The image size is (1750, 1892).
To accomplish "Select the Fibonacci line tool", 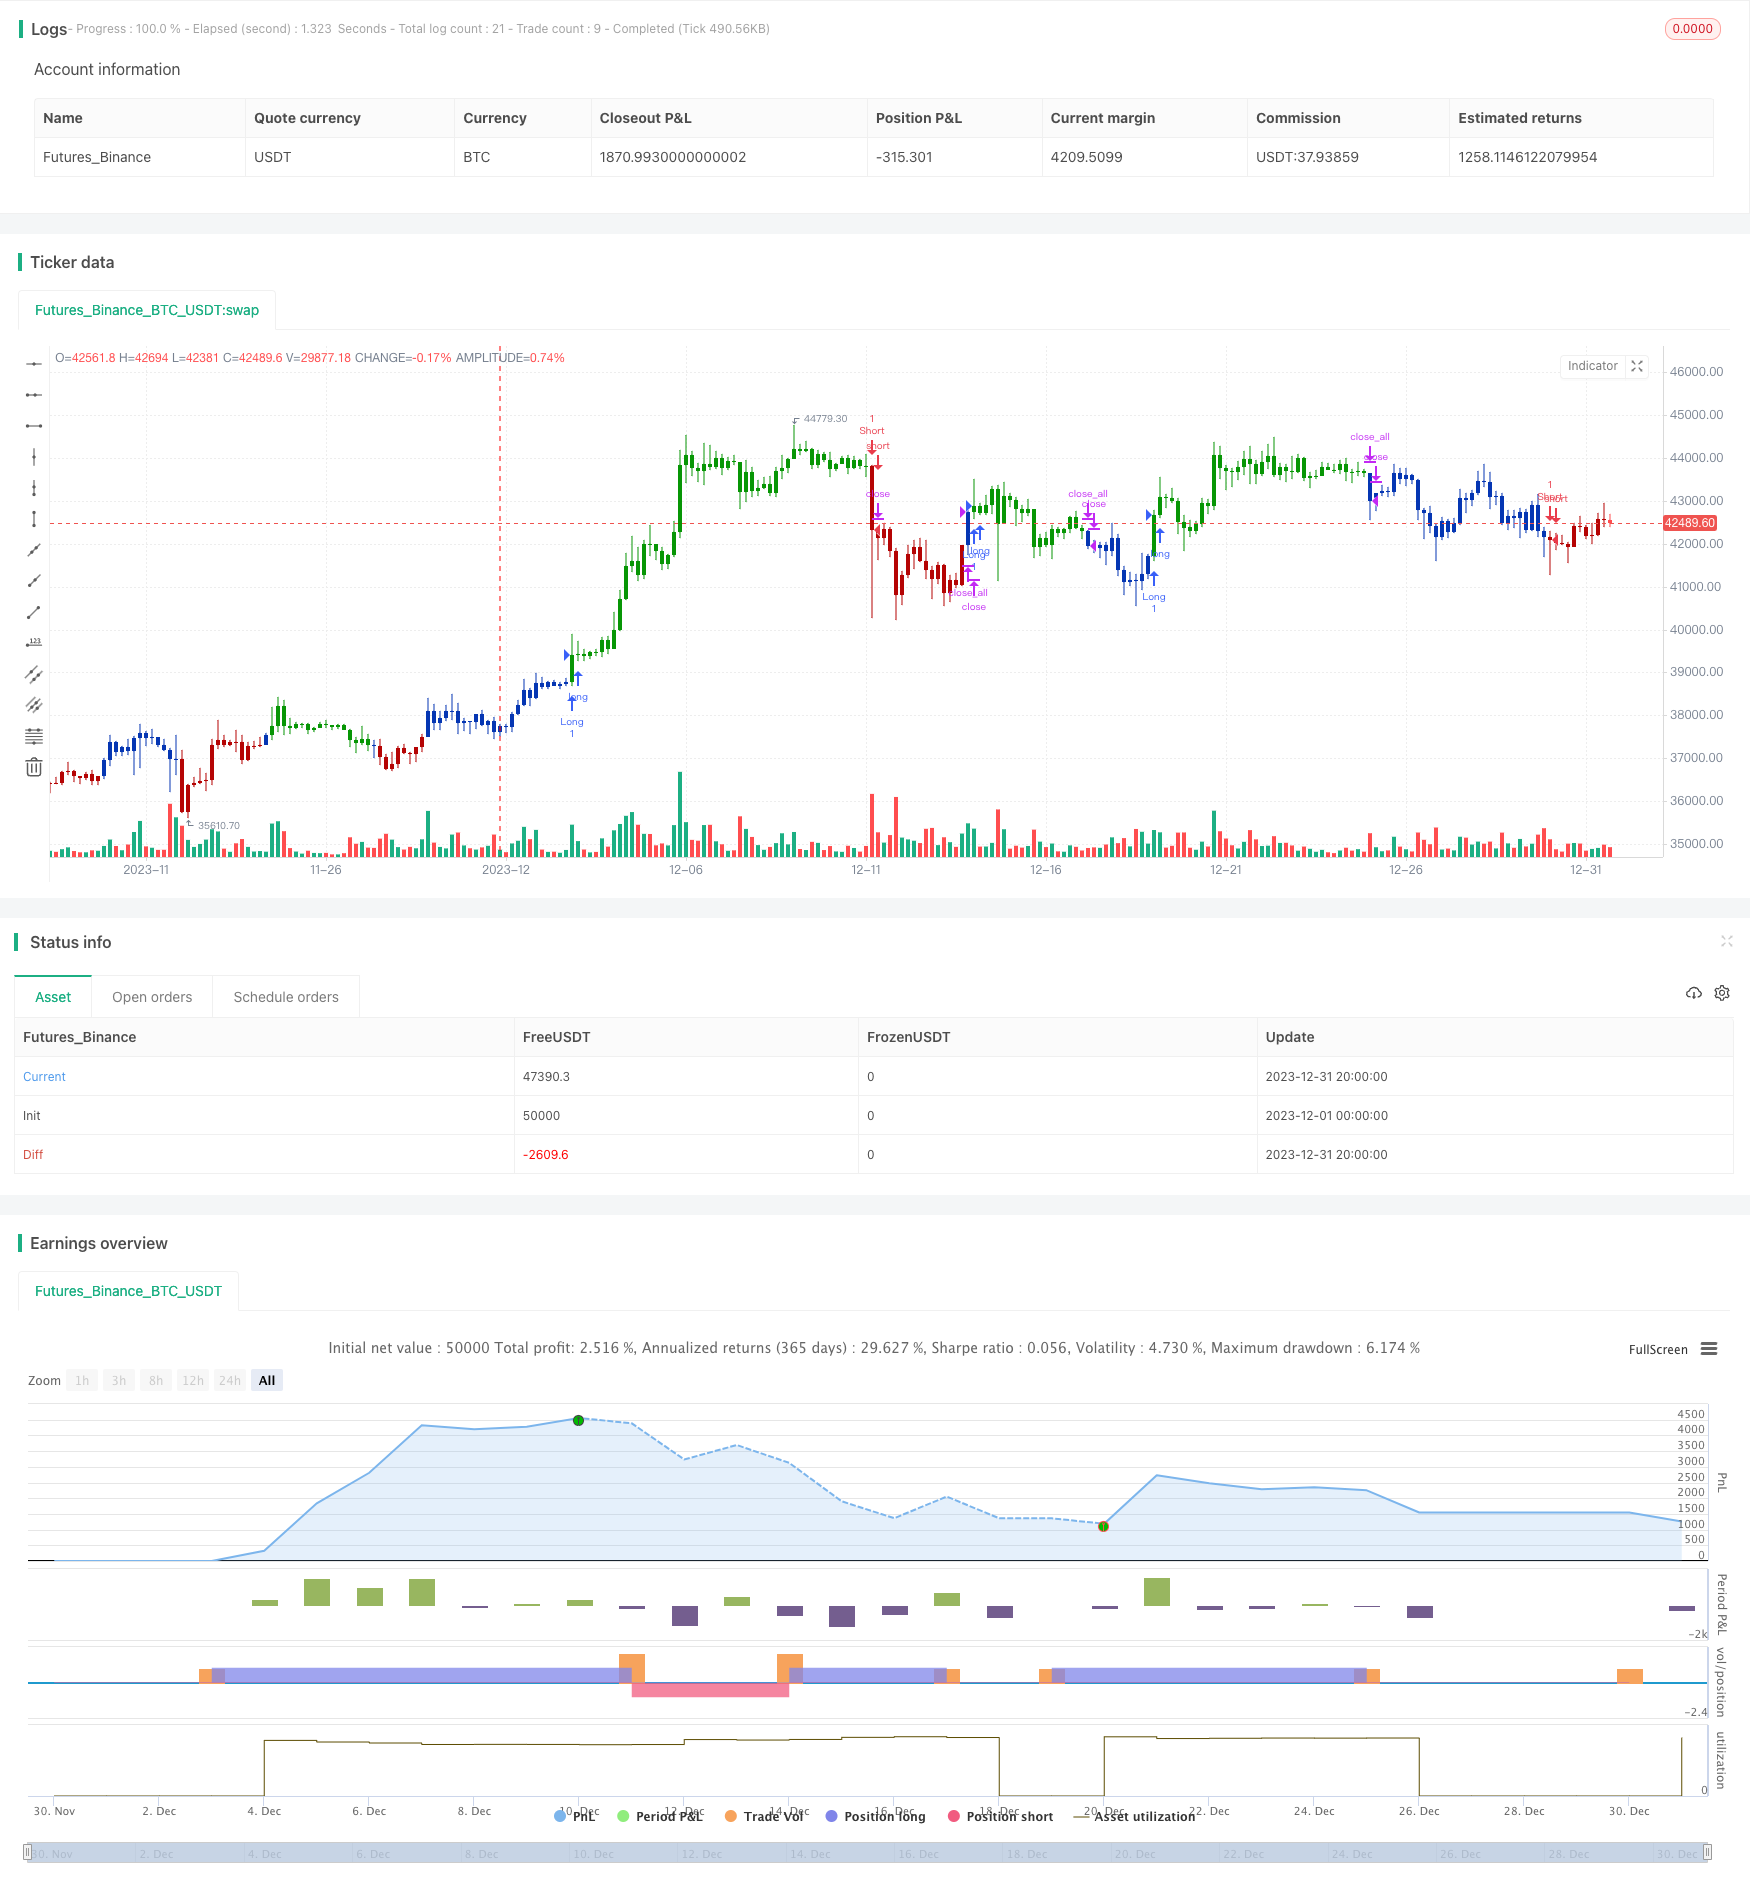I will click(34, 736).
